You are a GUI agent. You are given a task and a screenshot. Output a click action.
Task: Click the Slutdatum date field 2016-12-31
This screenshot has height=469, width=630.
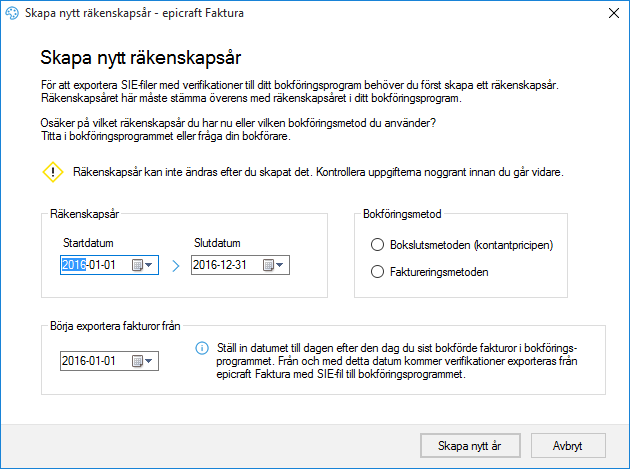coord(240,265)
